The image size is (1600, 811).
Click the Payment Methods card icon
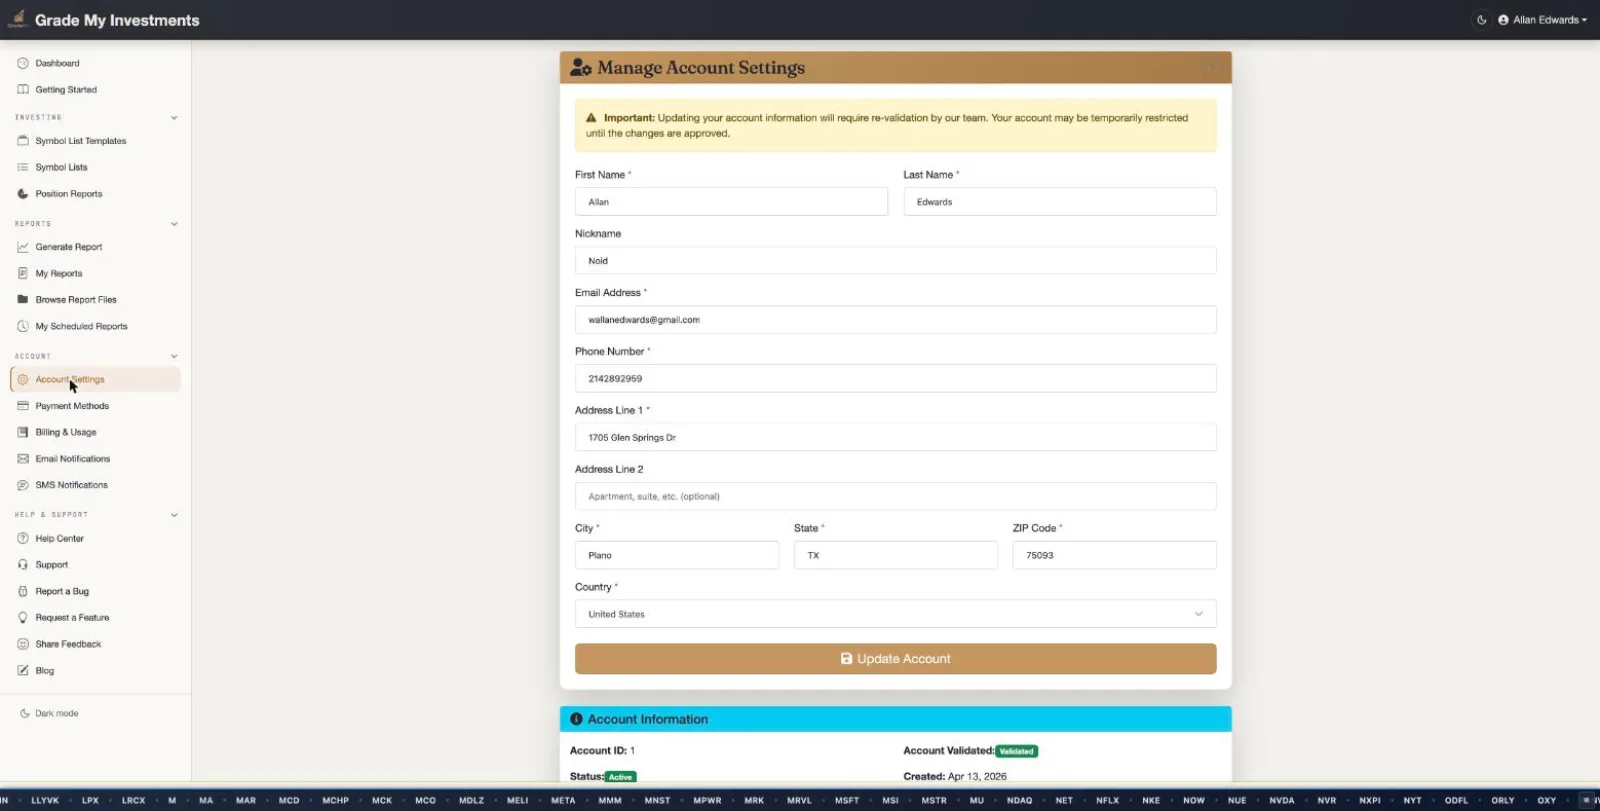[23, 406]
